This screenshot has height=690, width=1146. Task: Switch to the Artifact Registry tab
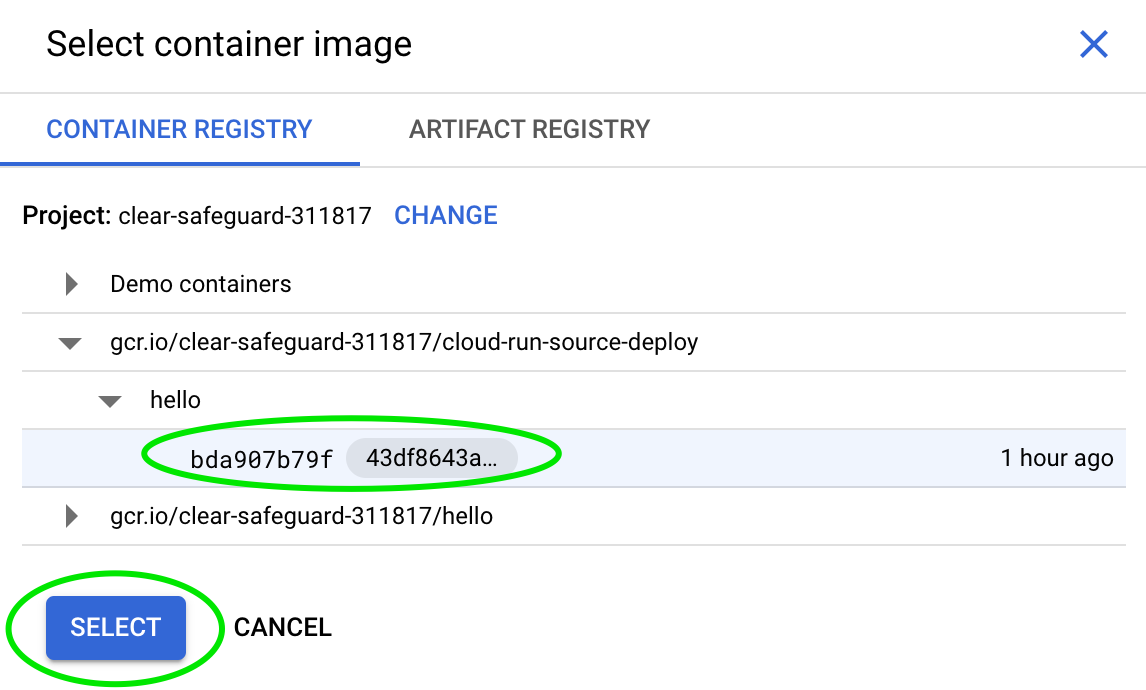[x=529, y=129]
